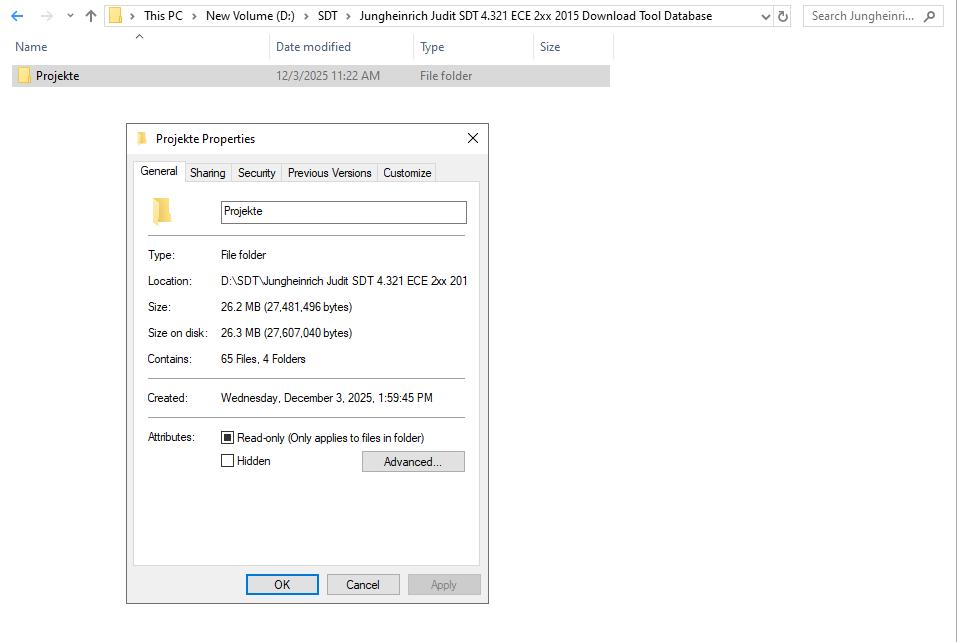This screenshot has width=957, height=642.
Task: Expand chevron after SDT breadcrumb
Action: 348,16
